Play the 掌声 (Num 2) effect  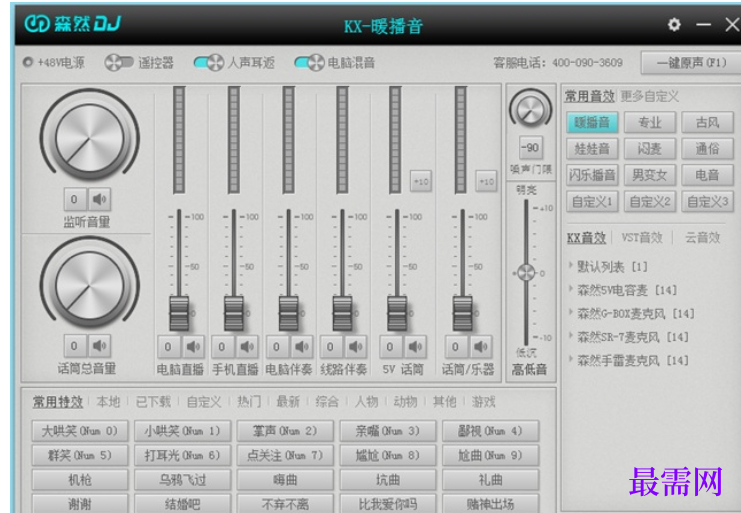pyautogui.click(x=285, y=431)
